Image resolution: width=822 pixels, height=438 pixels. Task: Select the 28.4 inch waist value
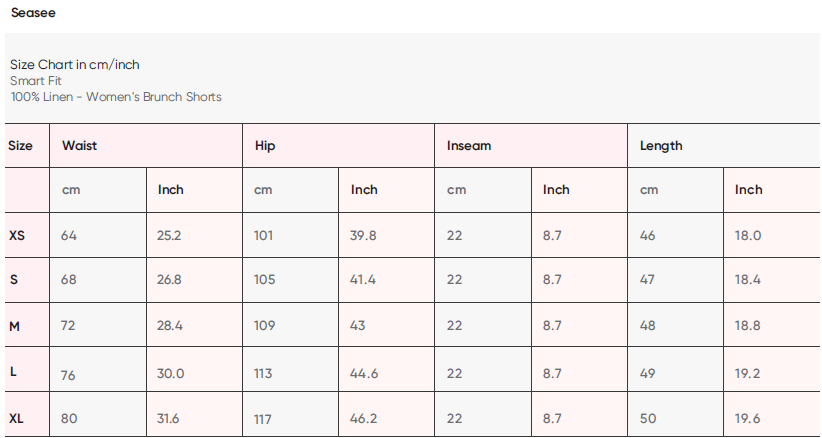coord(171,326)
